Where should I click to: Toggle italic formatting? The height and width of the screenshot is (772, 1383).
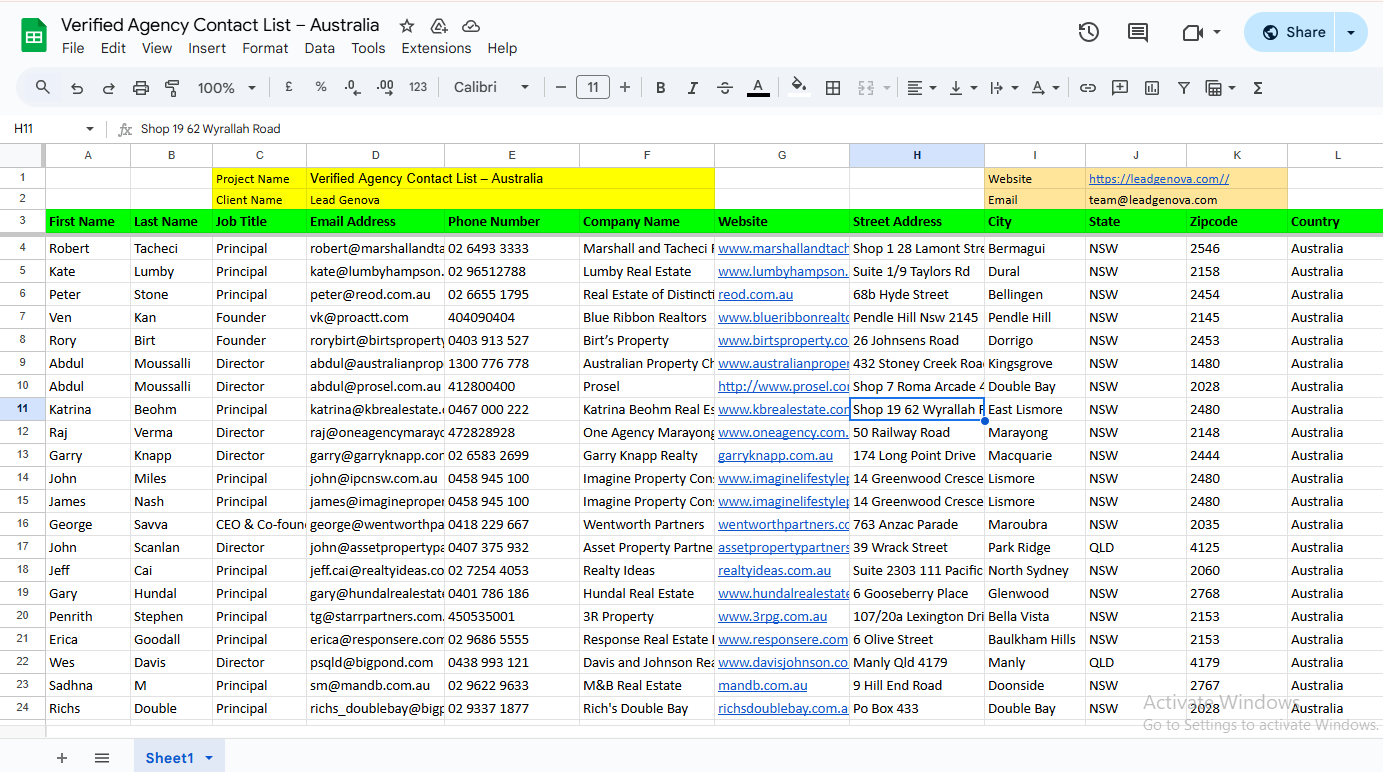[693, 88]
